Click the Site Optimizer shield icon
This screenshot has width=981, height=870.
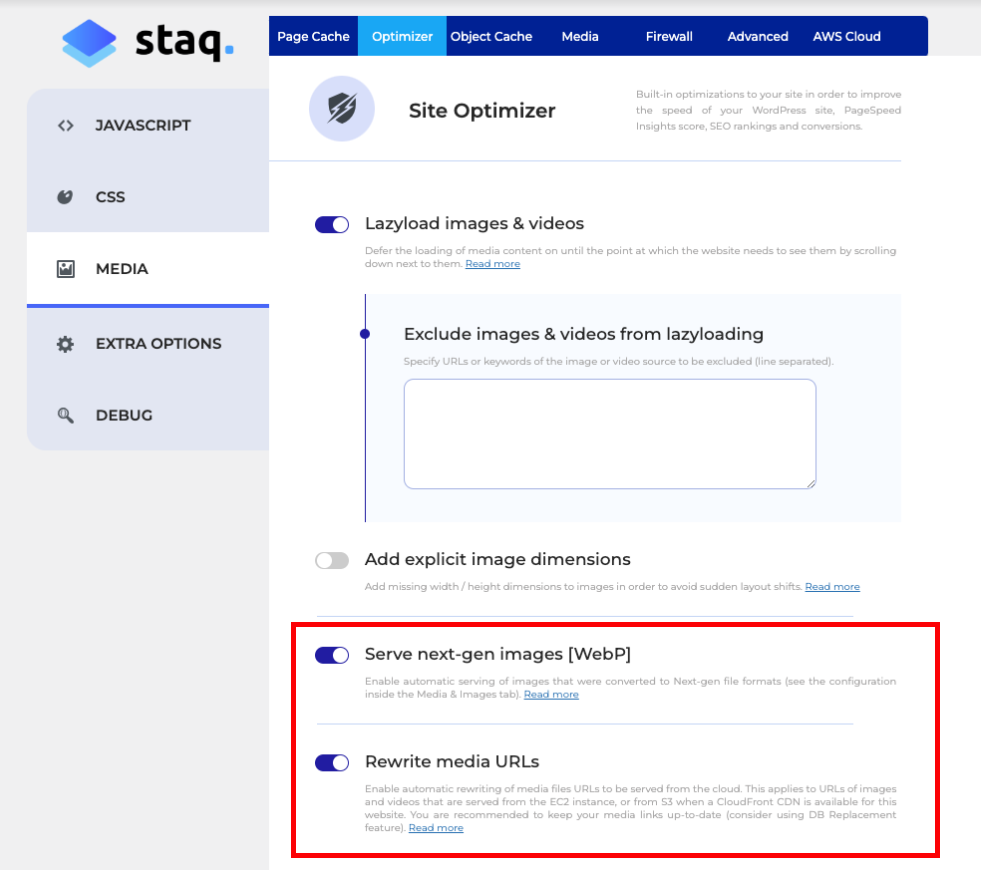[341, 108]
